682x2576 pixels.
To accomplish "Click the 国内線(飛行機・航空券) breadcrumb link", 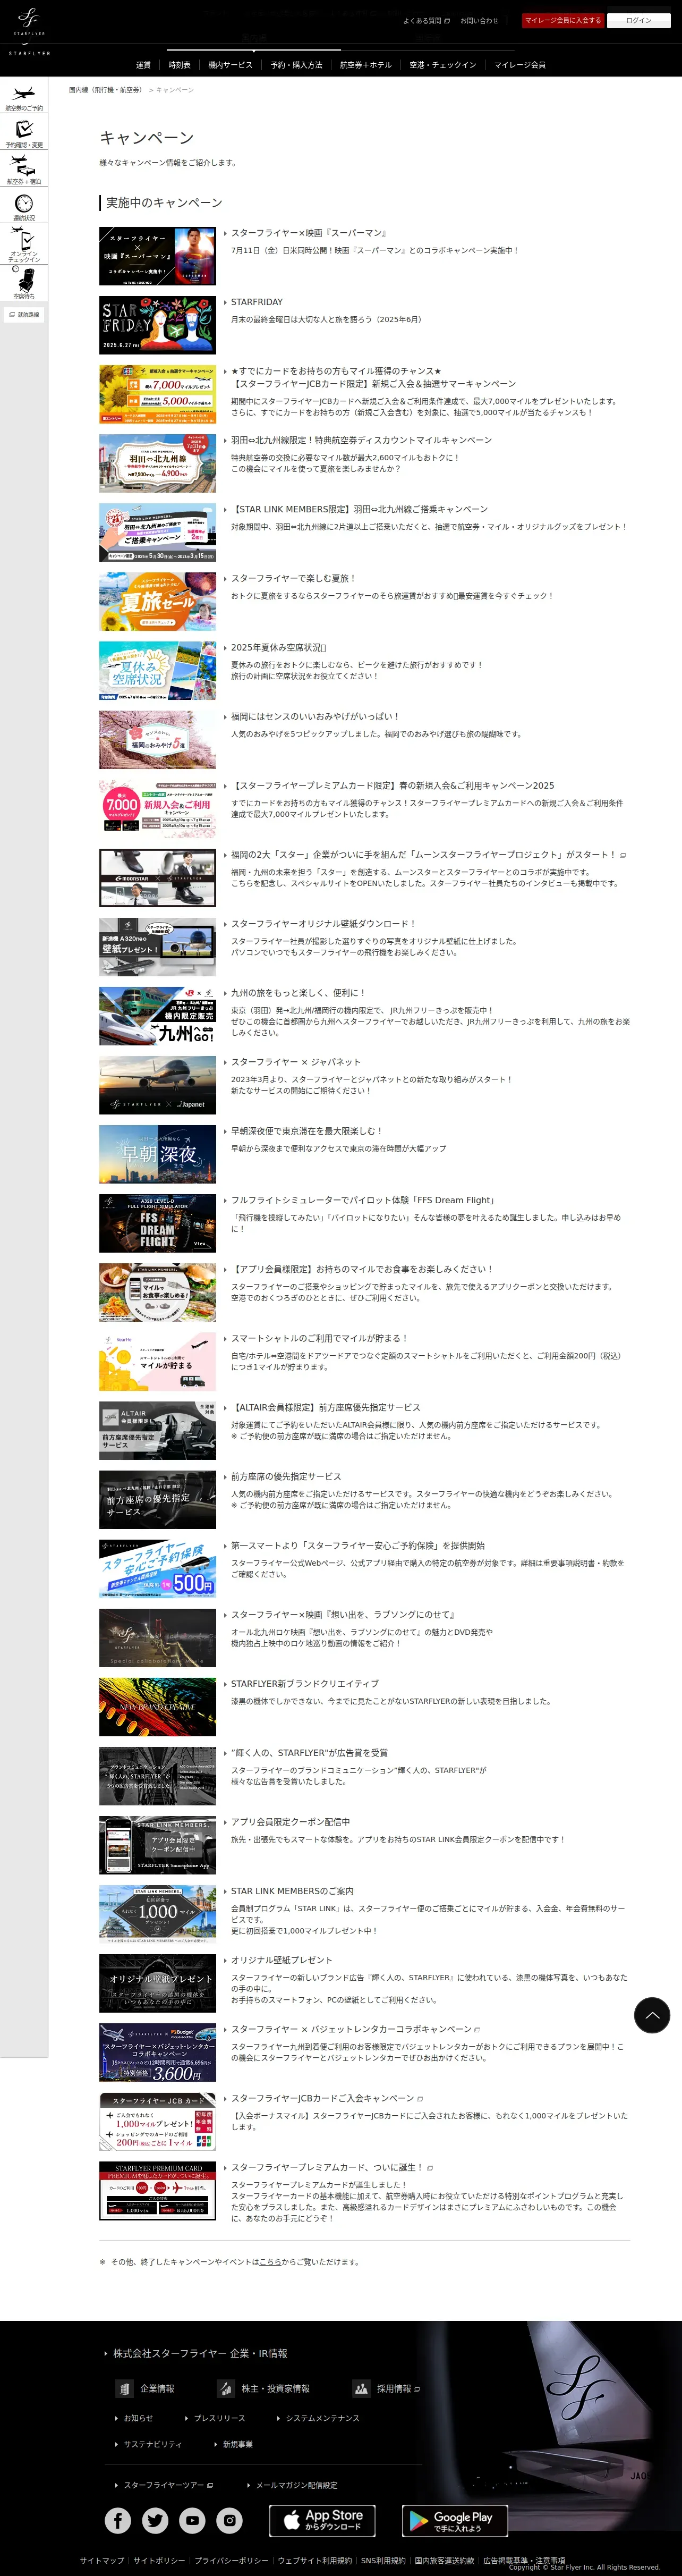I will (x=105, y=90).
